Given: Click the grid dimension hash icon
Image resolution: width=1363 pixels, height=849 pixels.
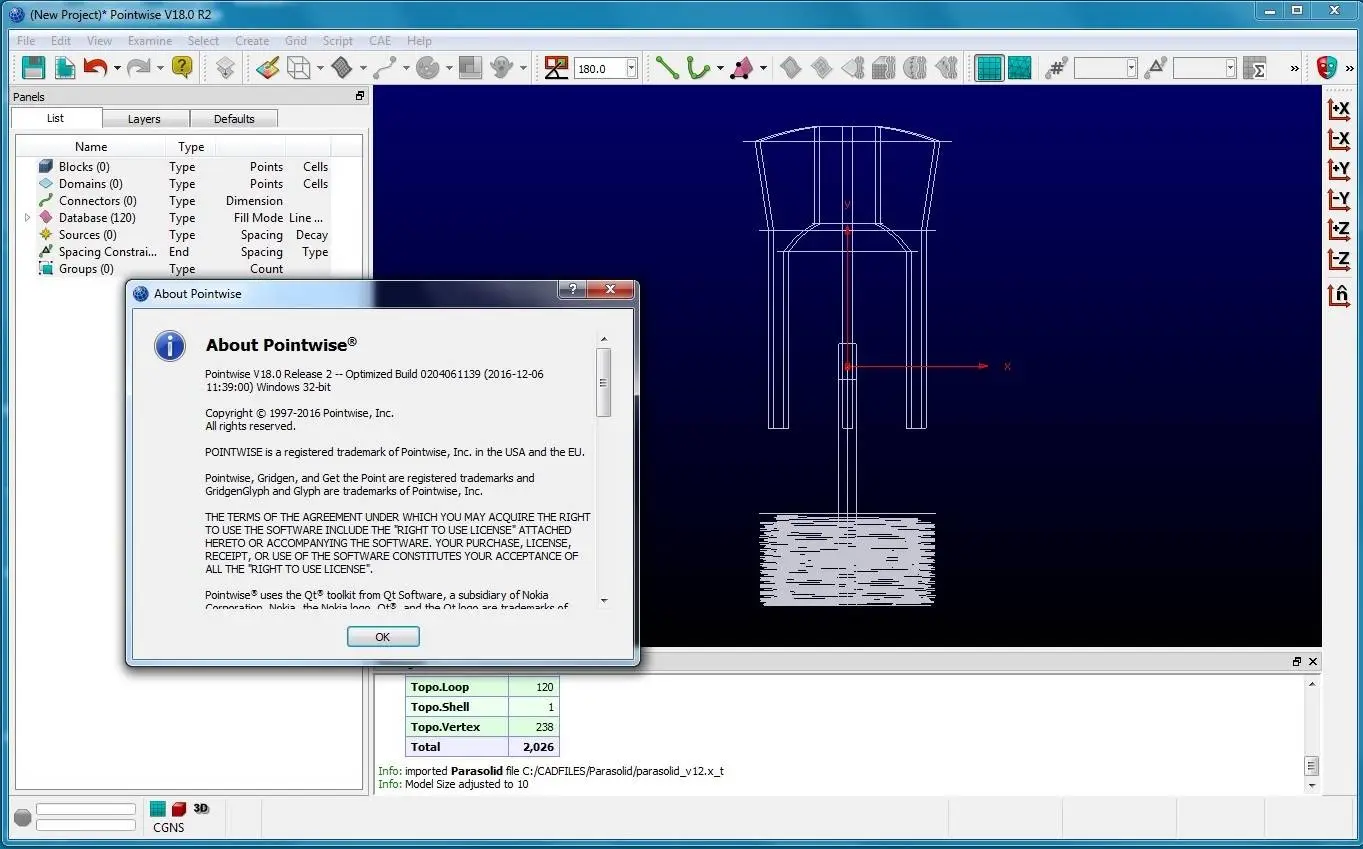Looking at the screenshot, I should pos(1056,68).
